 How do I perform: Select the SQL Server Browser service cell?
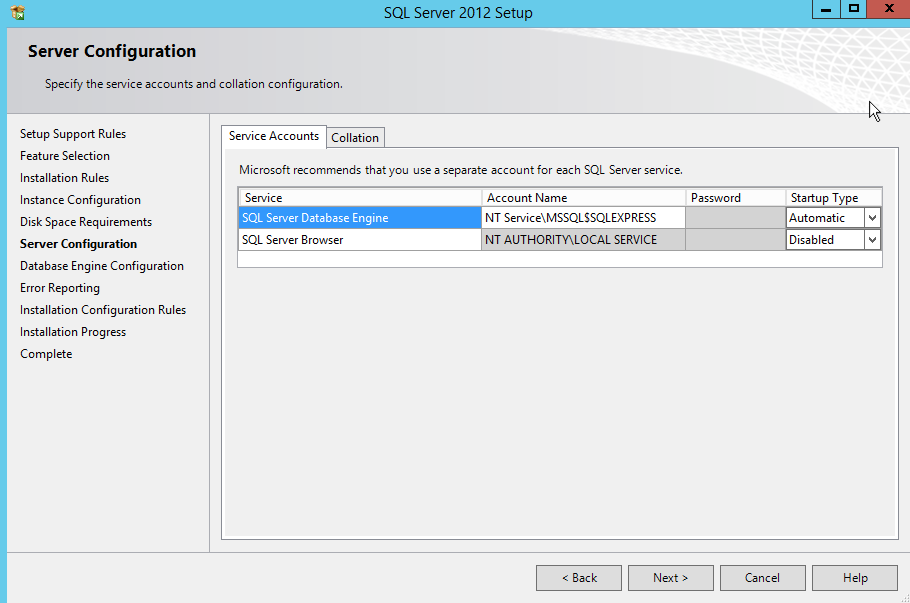tap(359, 240)
